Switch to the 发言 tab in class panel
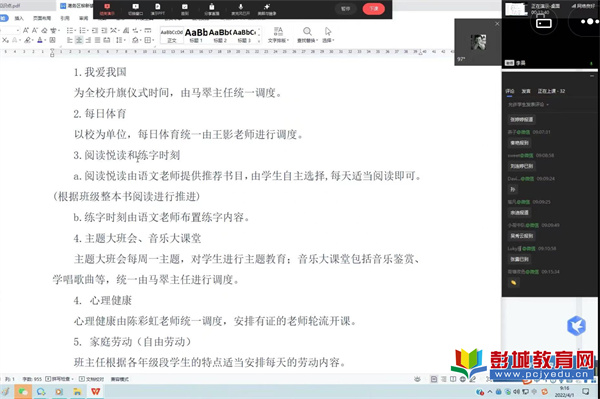The width and height of the screenshot is (600, 399). pos(526,91)
